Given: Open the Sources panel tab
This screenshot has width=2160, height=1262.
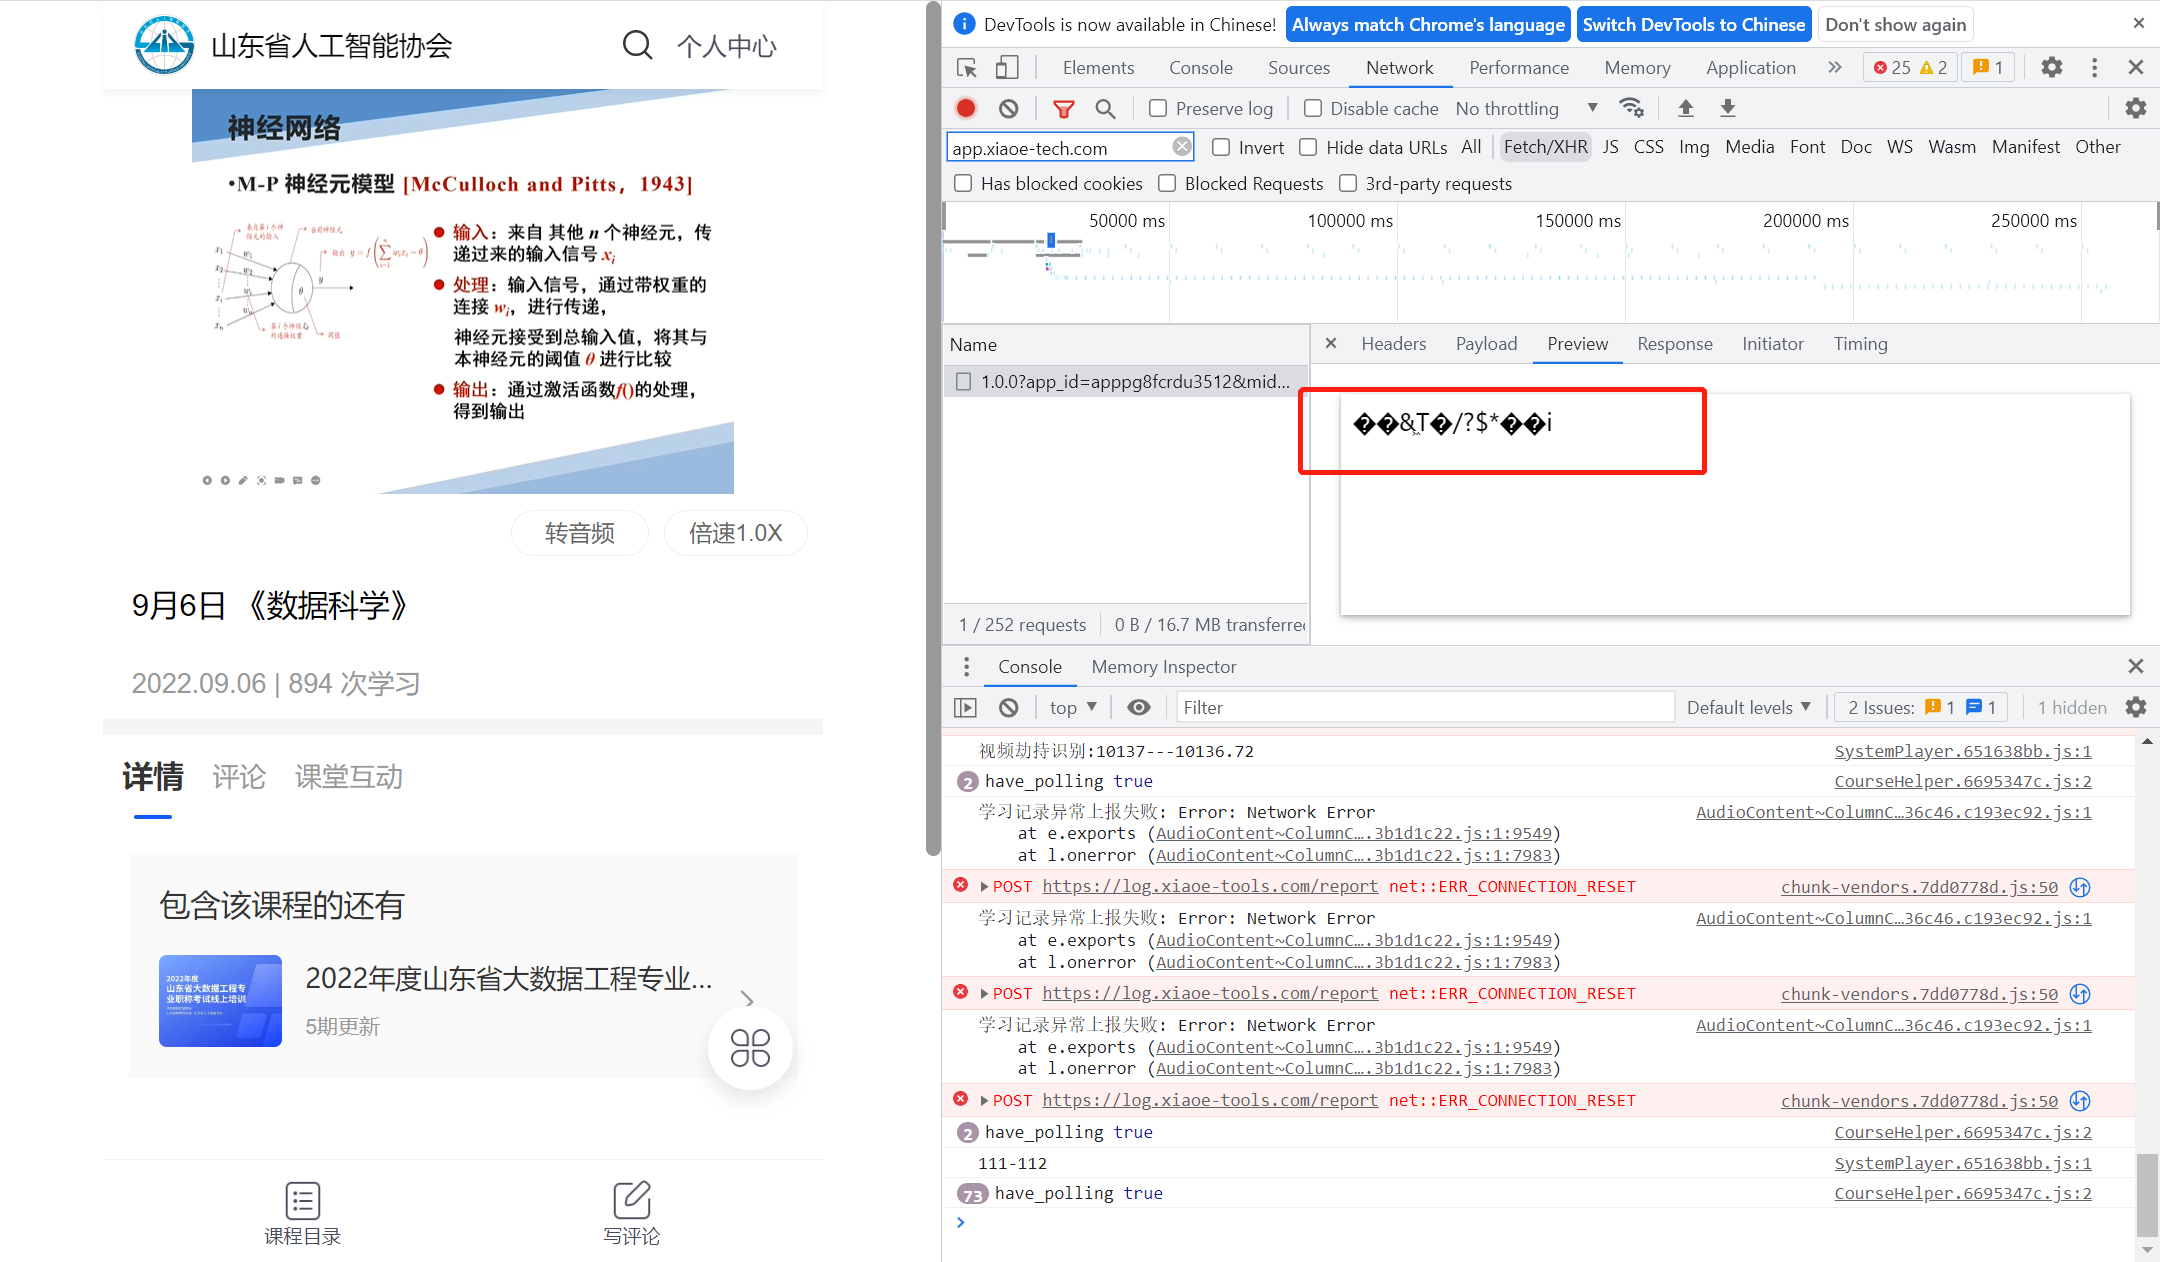Looking at the screenshot, I should click(1298, 68).
